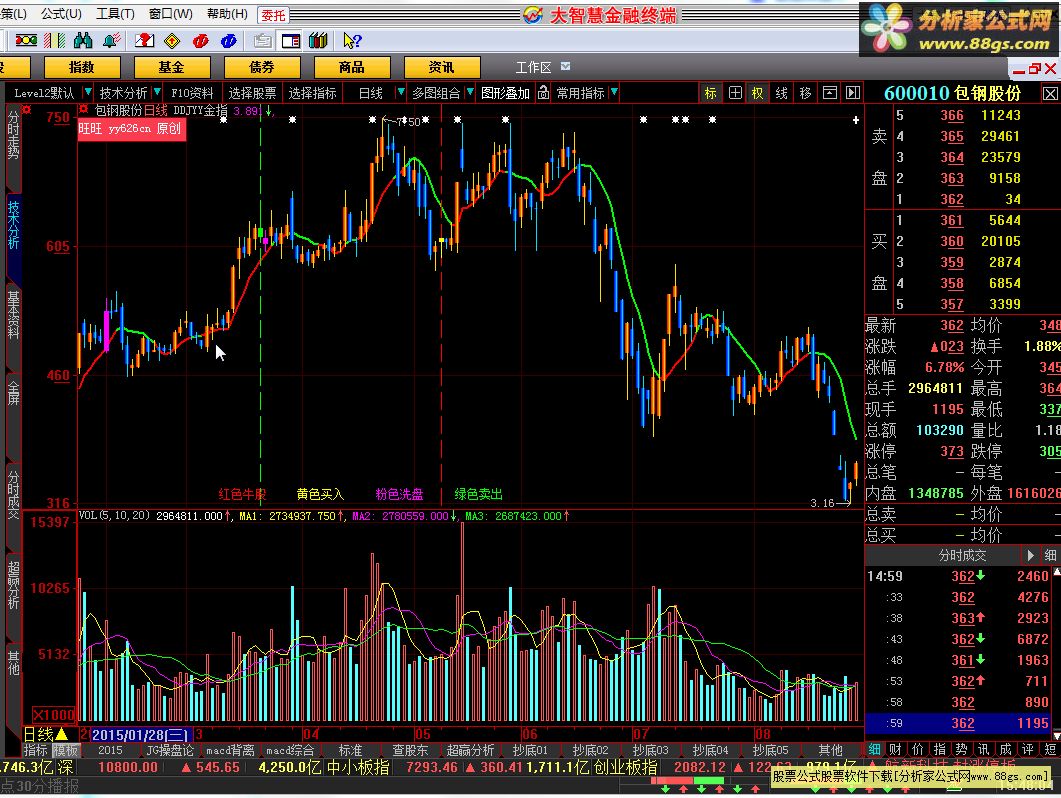
Task: Select the 财 tab under quote panel
Action: click(895, 749)
